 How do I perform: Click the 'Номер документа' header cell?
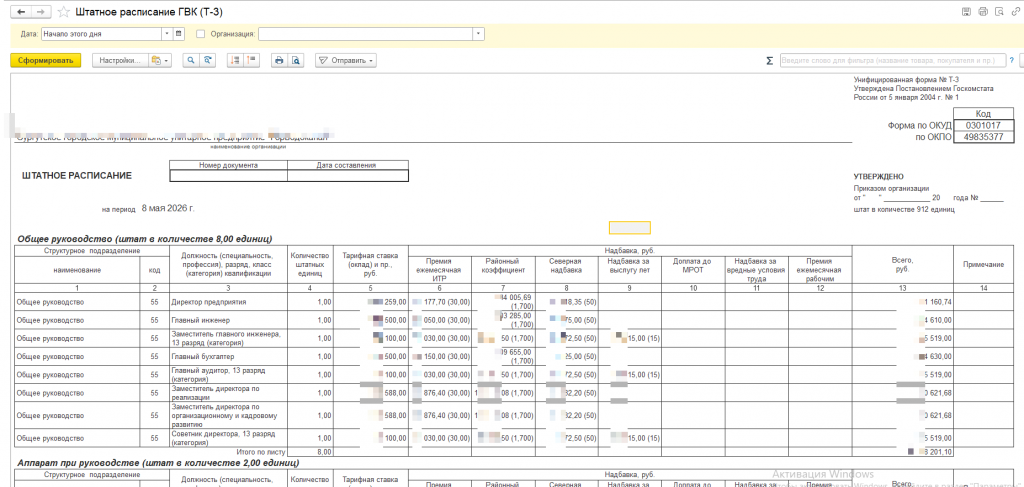point(229,165)
